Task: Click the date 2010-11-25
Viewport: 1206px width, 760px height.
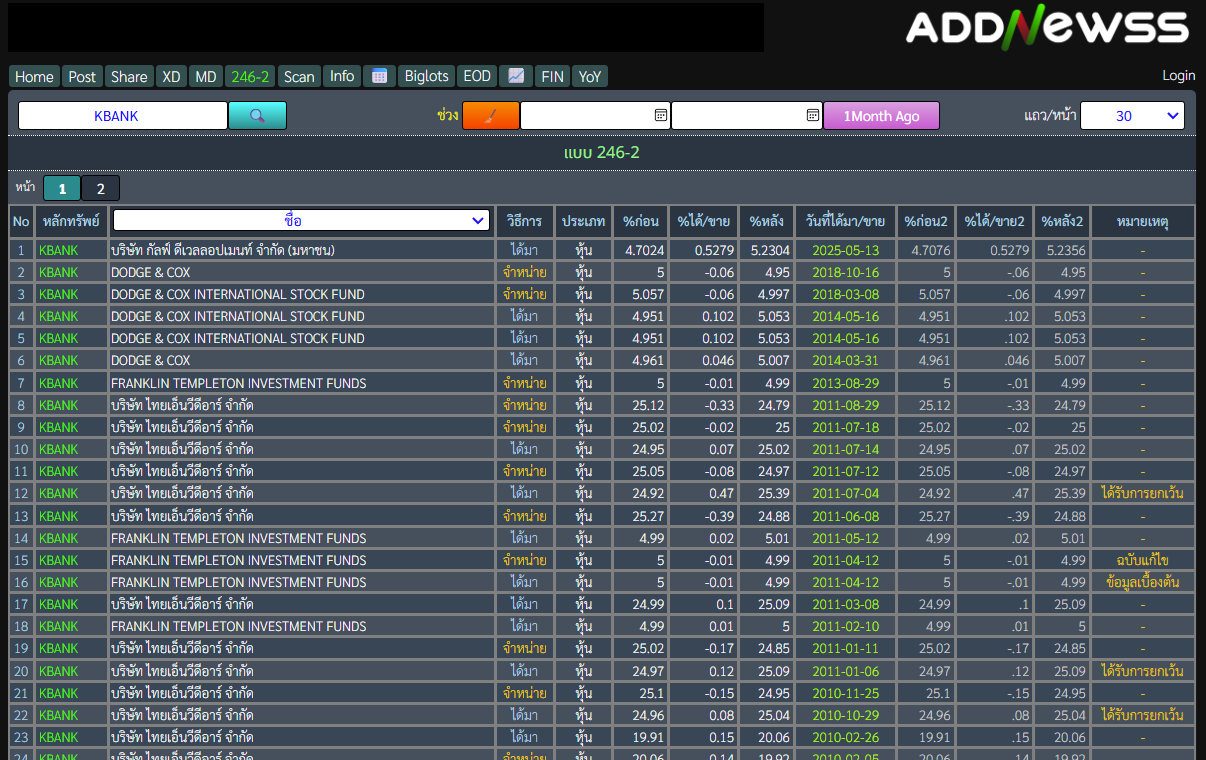Action: pyautogui.click(x=845, y=693)
